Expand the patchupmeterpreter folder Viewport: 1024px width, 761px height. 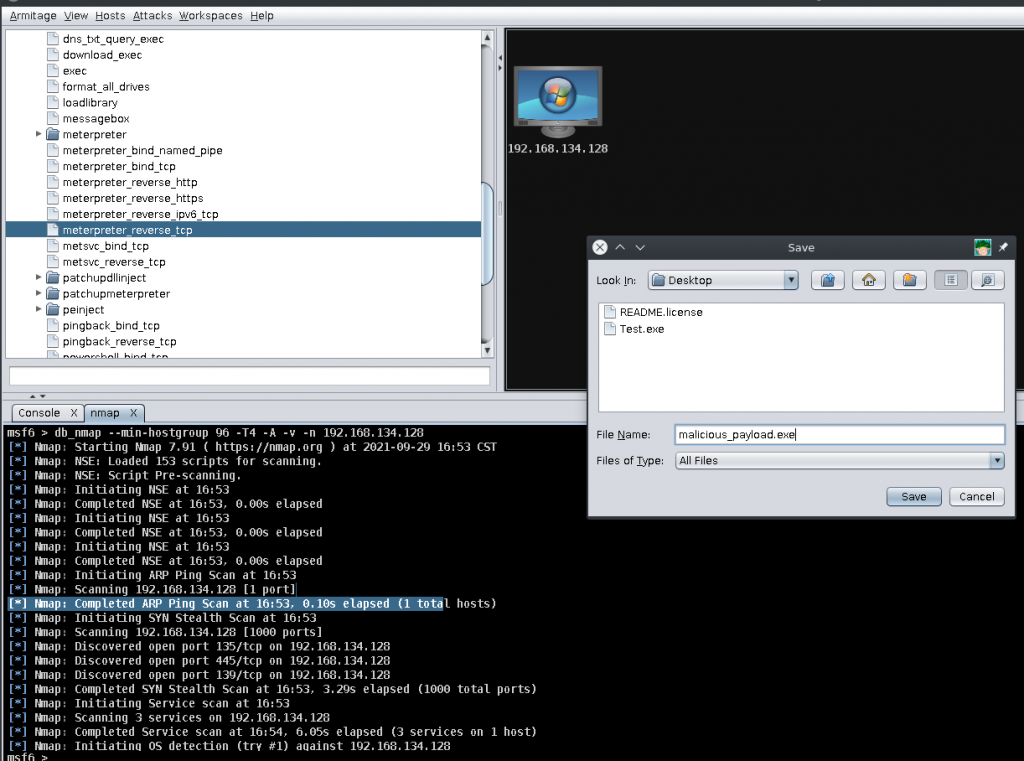point(39,293)
